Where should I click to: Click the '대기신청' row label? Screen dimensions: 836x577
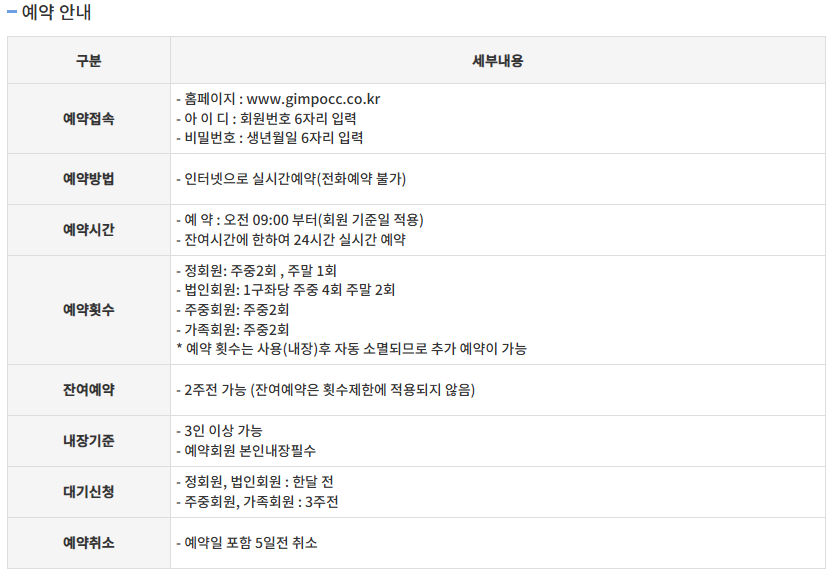[89, 491]
